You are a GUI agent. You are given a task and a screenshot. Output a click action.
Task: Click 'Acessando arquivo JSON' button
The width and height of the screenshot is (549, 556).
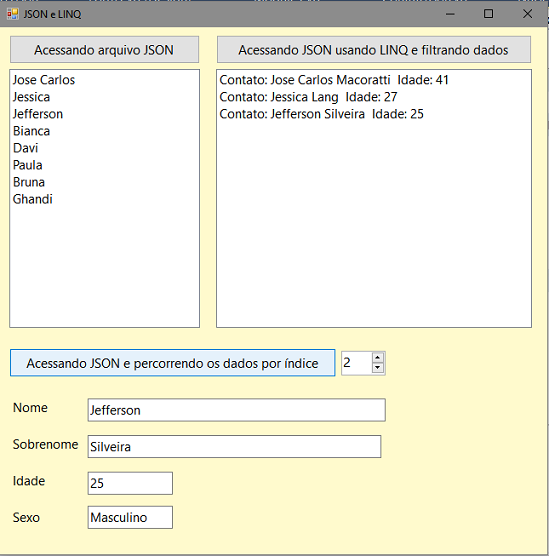pos(104,50)
